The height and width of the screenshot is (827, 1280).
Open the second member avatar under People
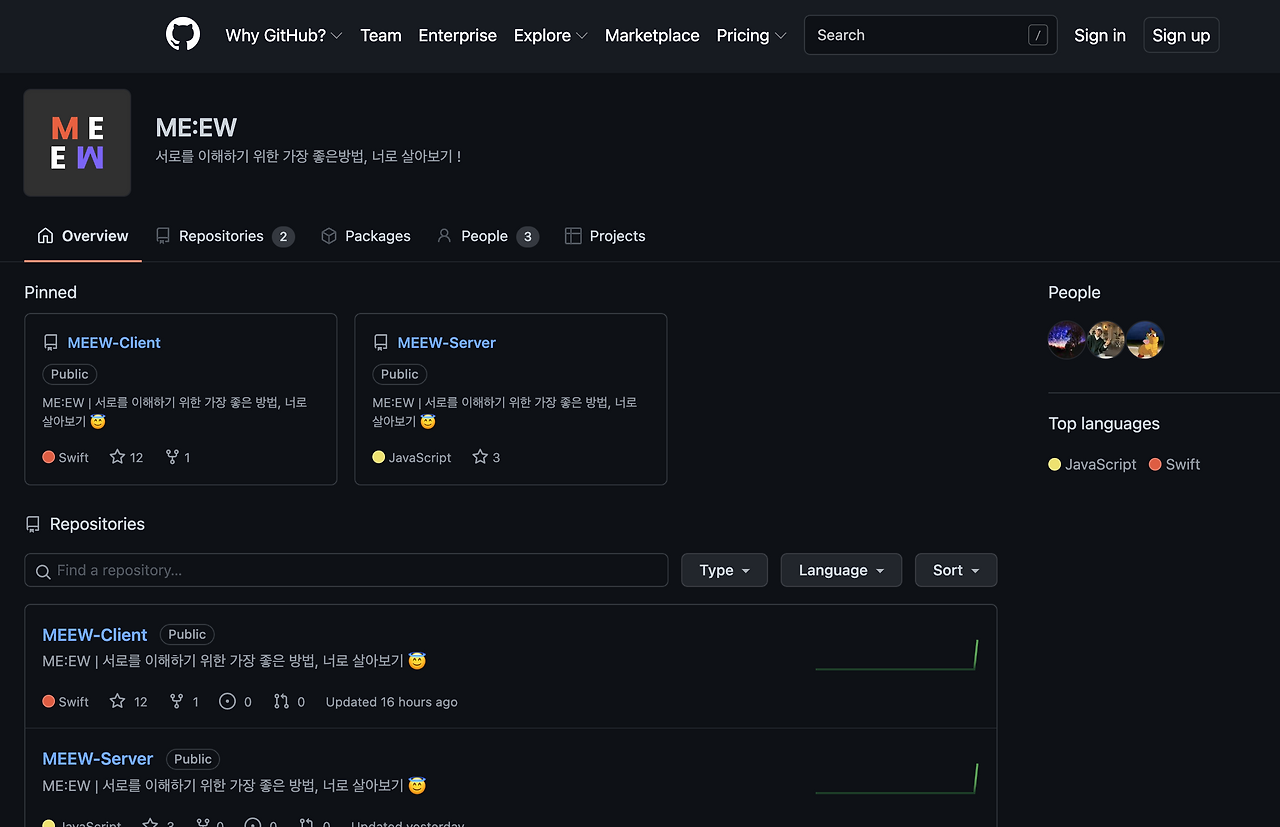pos(1106,340)
